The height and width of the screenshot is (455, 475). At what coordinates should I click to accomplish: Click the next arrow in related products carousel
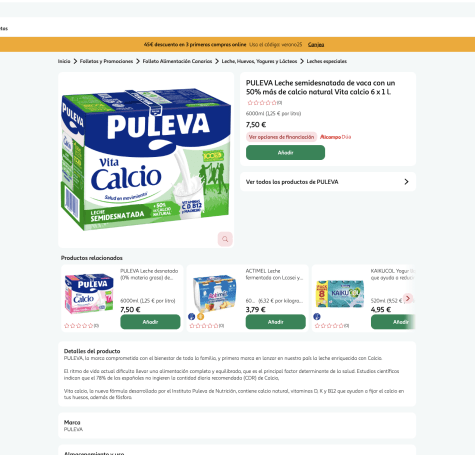point(408,298)
